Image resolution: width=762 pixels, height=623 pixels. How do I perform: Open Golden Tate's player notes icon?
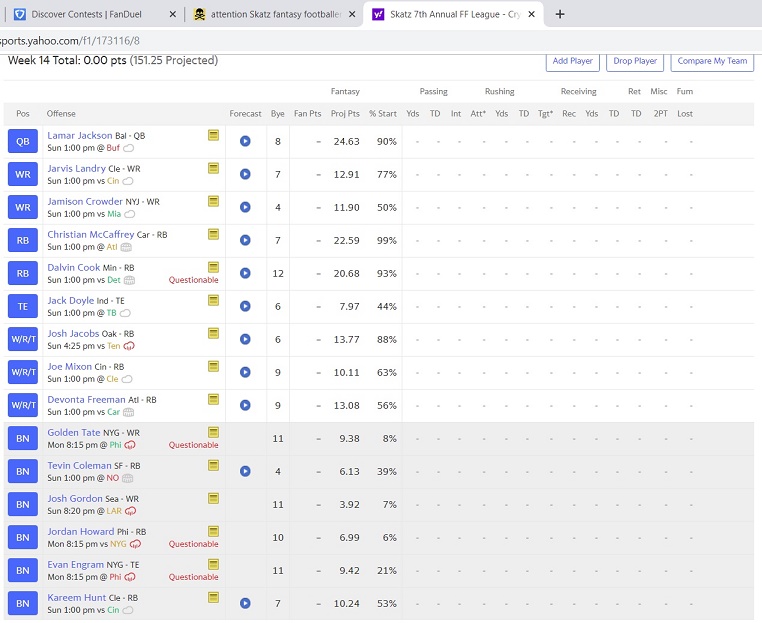coord(213,433)
